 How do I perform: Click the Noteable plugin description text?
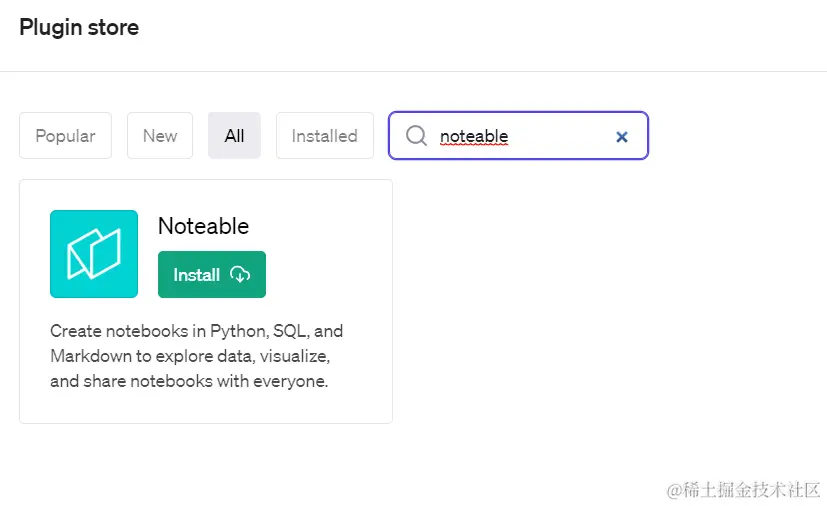[x=196, y=356]
